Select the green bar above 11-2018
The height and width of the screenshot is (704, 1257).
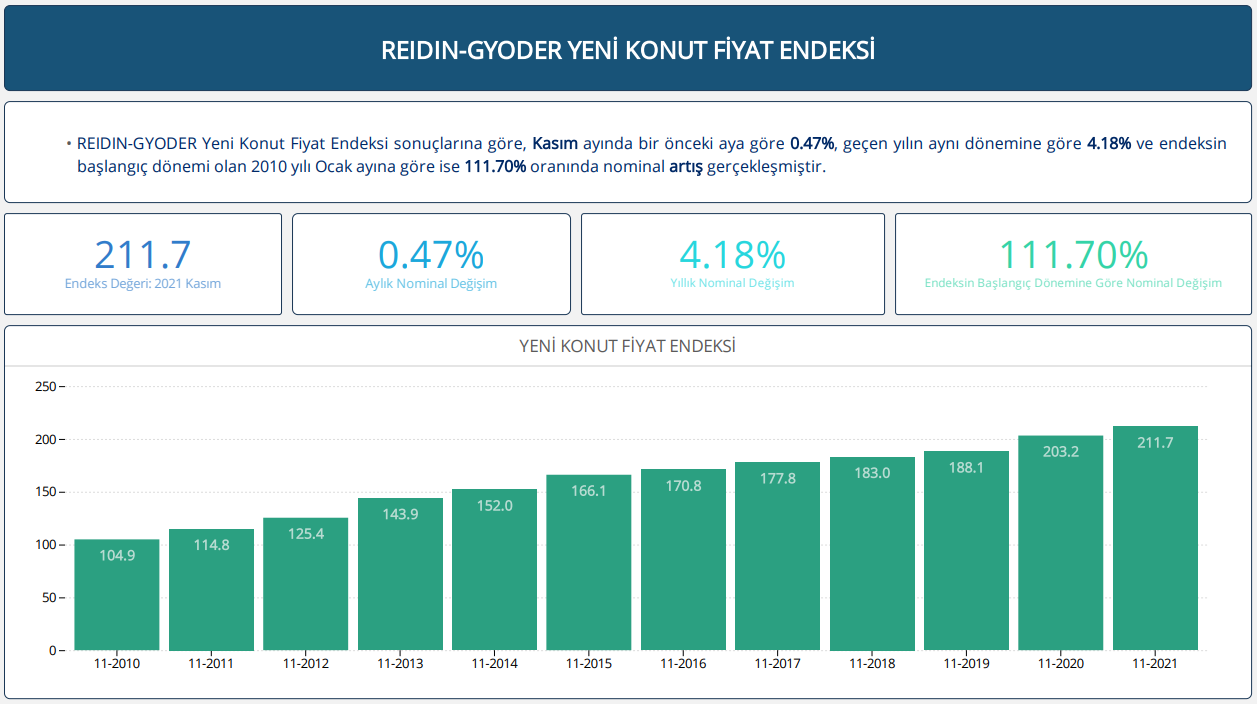coord(872,554)
